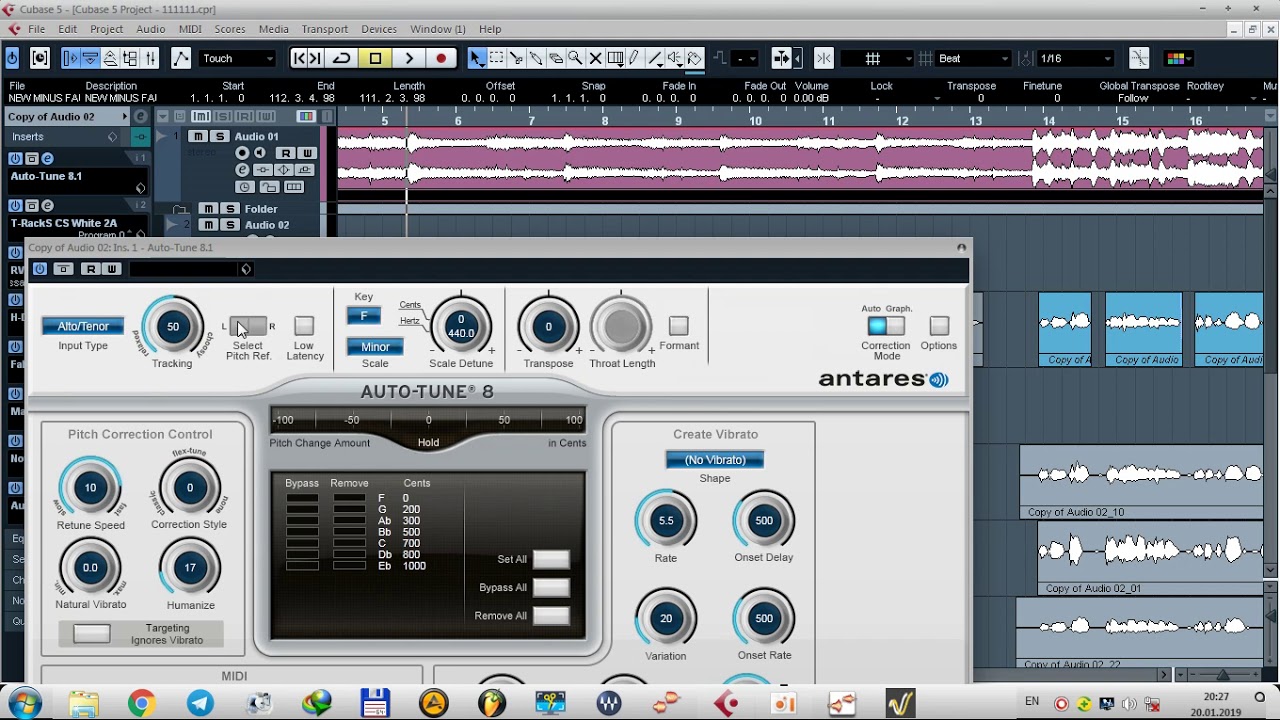Open the Key F selector

click(364, 316)
